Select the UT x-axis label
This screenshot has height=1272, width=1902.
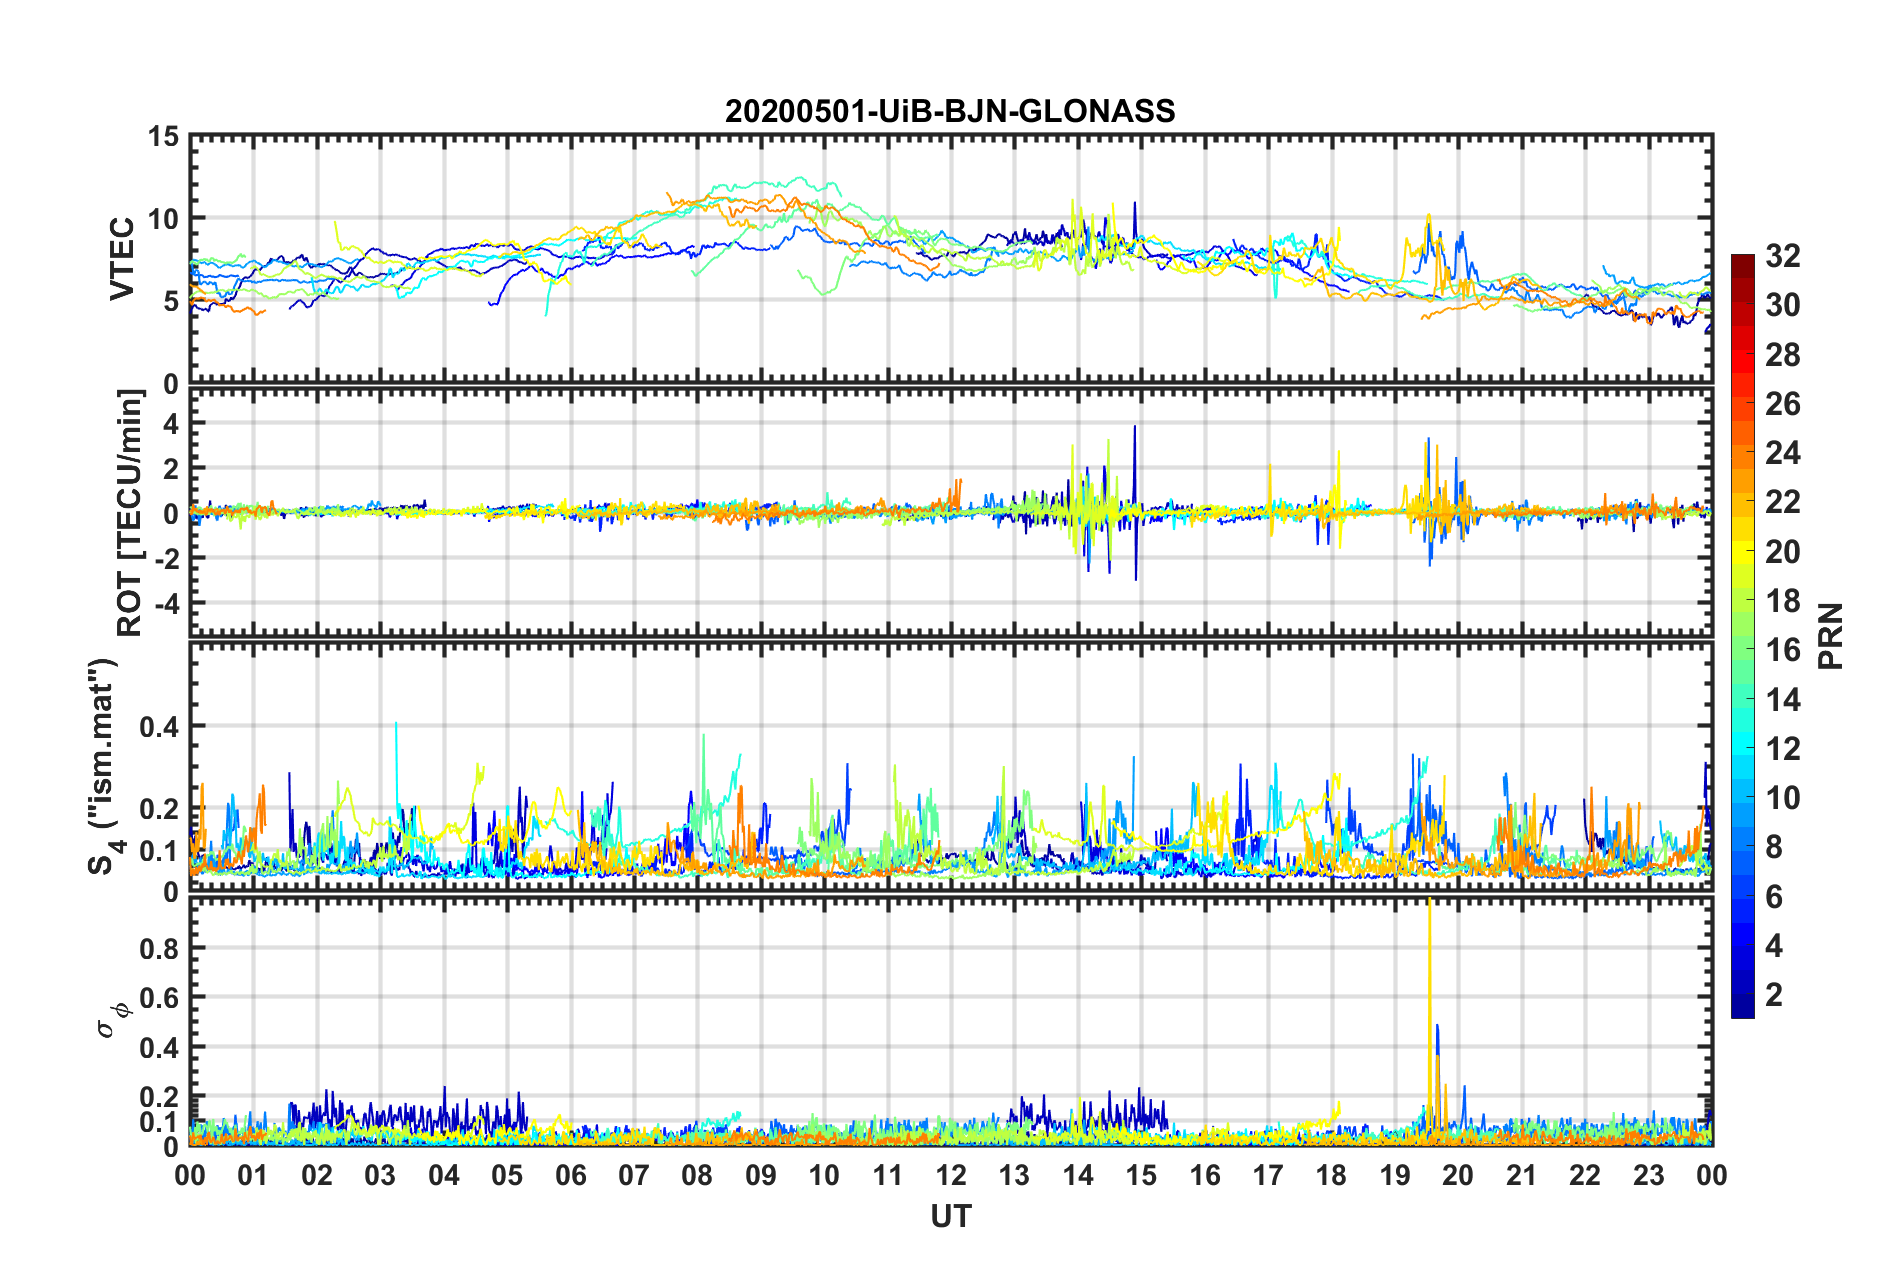click(951, 1216)
